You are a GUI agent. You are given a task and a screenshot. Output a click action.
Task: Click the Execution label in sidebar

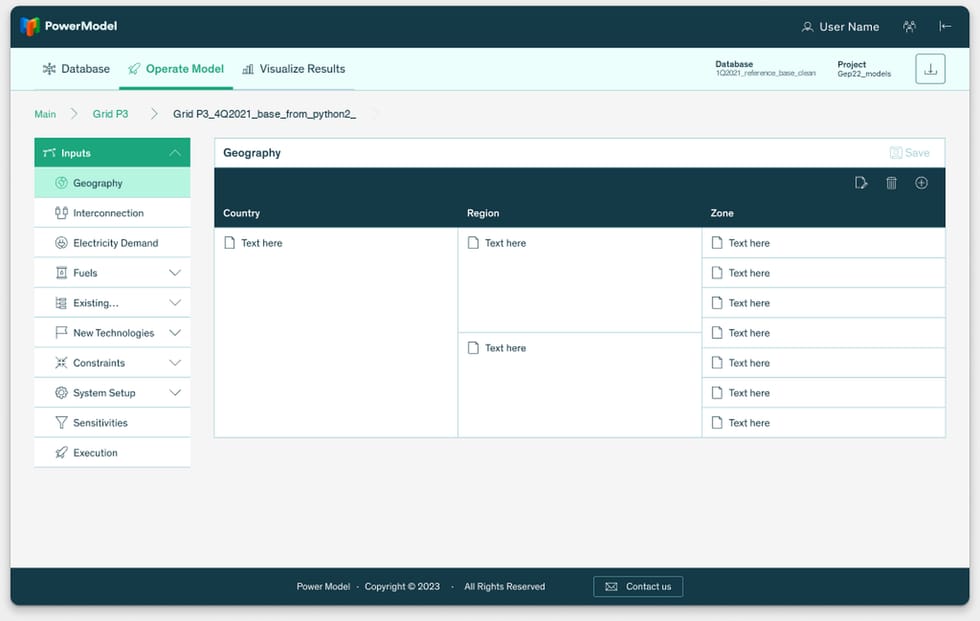[x=95, y=453]
